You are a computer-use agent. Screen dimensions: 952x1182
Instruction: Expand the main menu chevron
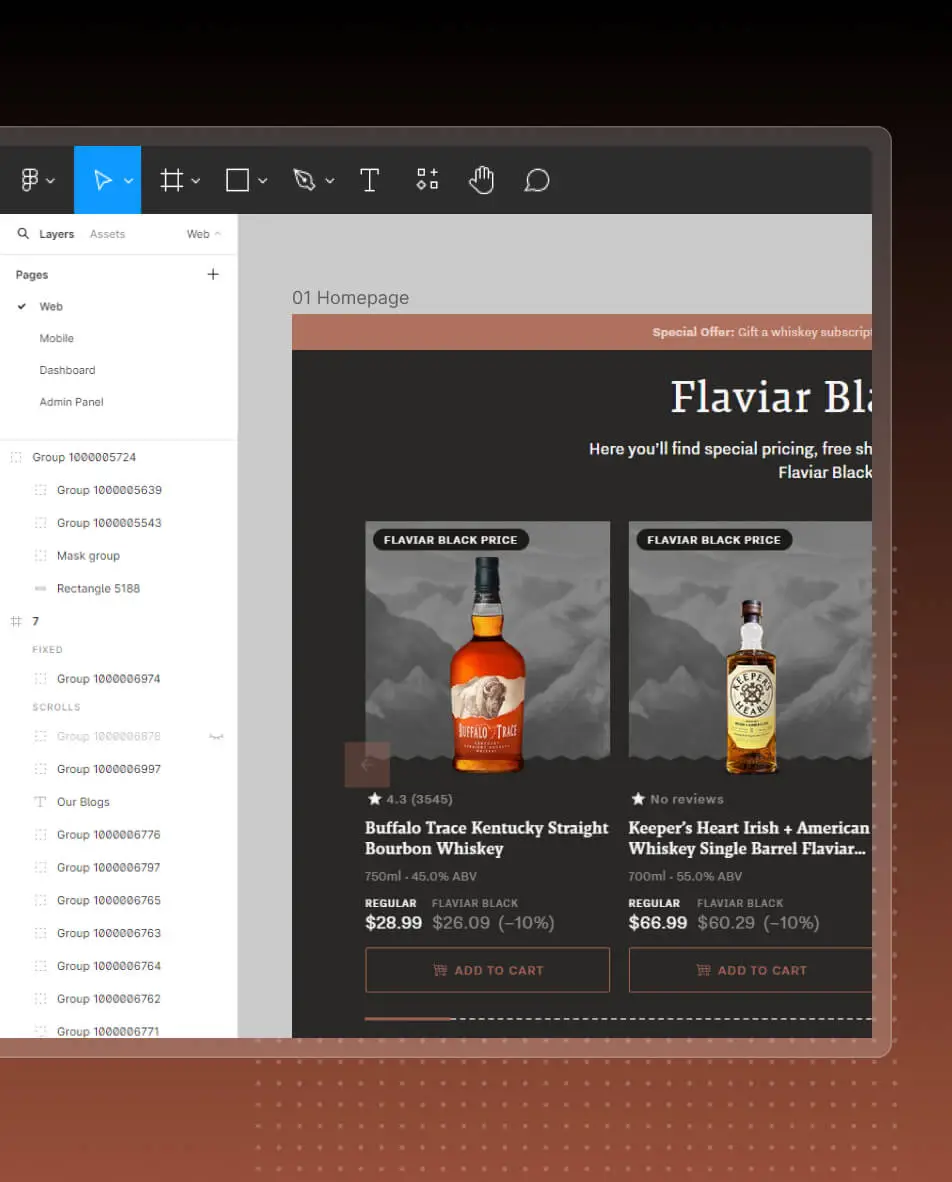tap(51, 181)
